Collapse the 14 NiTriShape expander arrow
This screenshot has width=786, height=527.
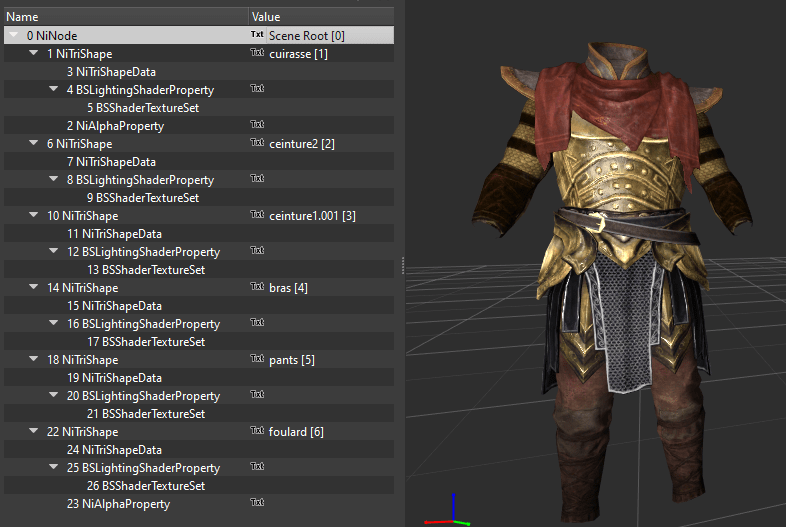click(x=34, y=287)
